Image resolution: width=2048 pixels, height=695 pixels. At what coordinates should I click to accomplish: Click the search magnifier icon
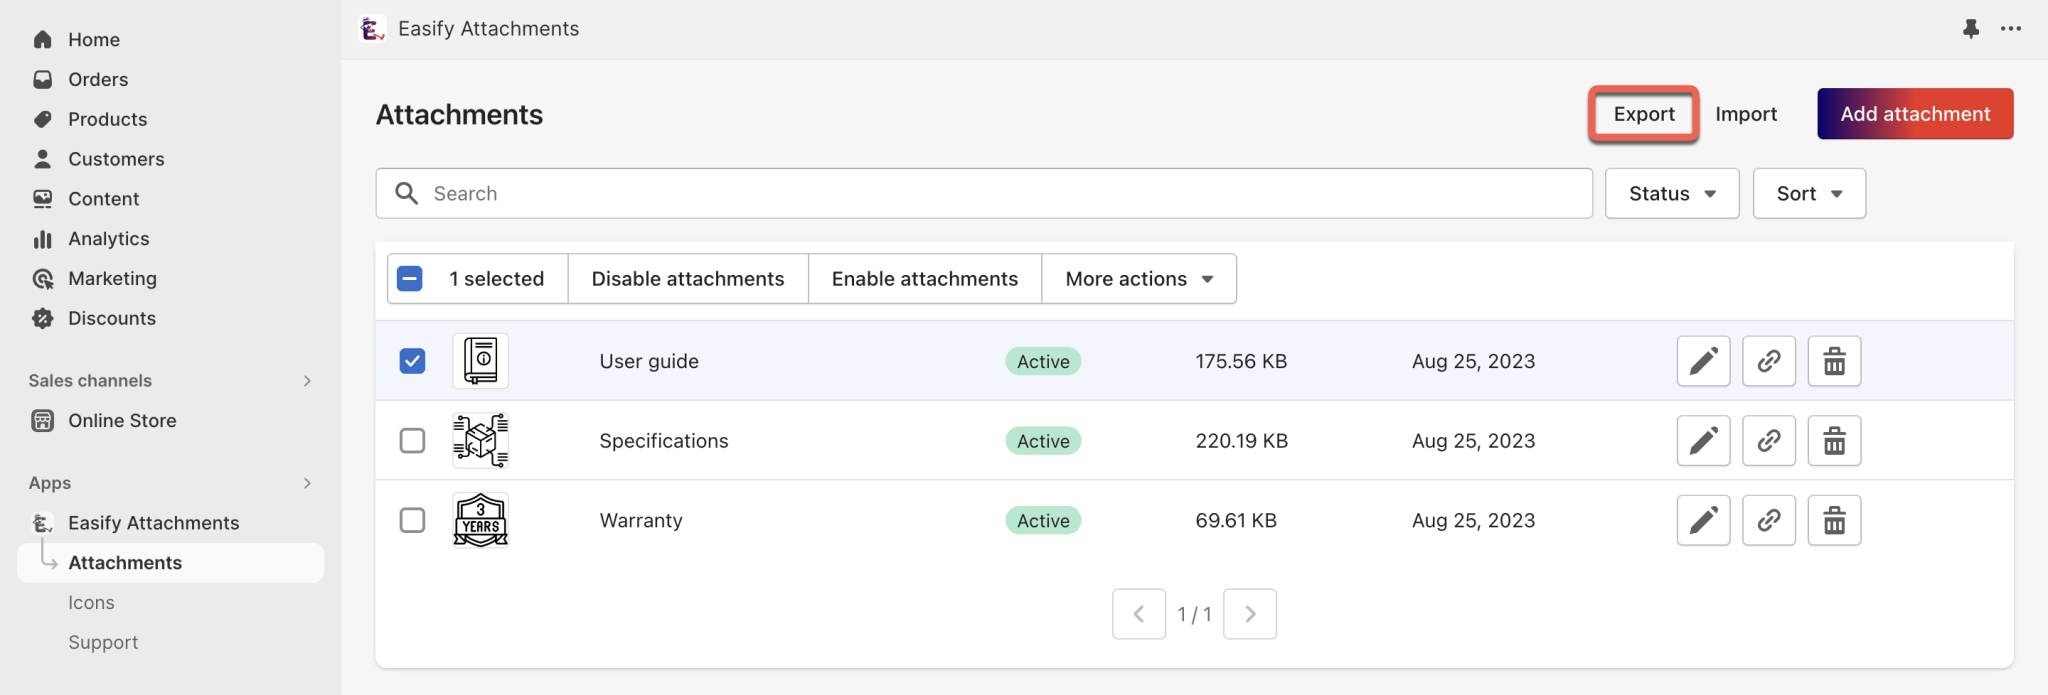[x=406, y=193]
